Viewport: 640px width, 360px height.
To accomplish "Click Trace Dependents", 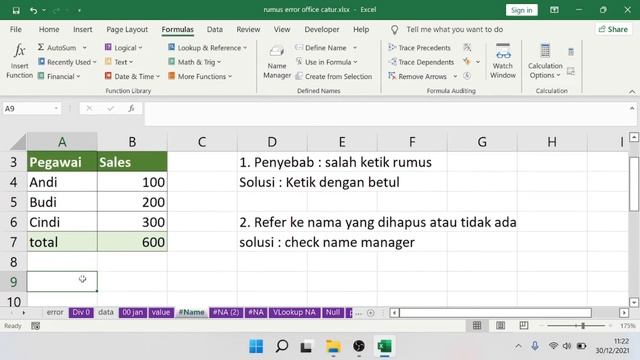I will [x=421, y=62].
